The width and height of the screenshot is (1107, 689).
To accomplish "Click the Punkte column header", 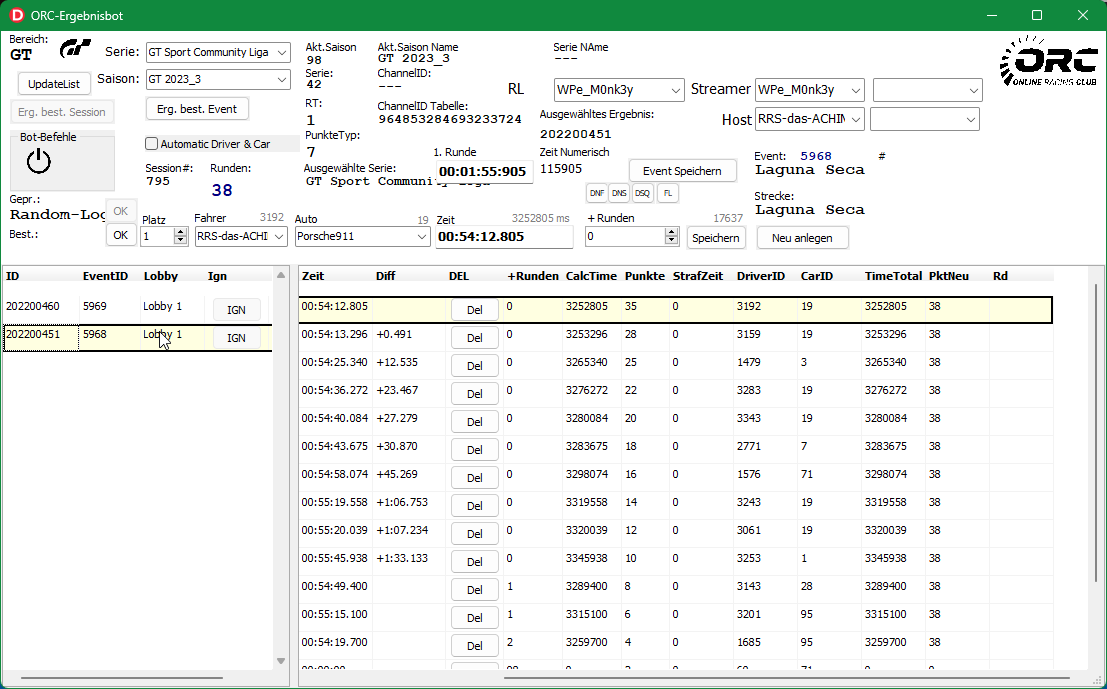I will tap(644, 276).
